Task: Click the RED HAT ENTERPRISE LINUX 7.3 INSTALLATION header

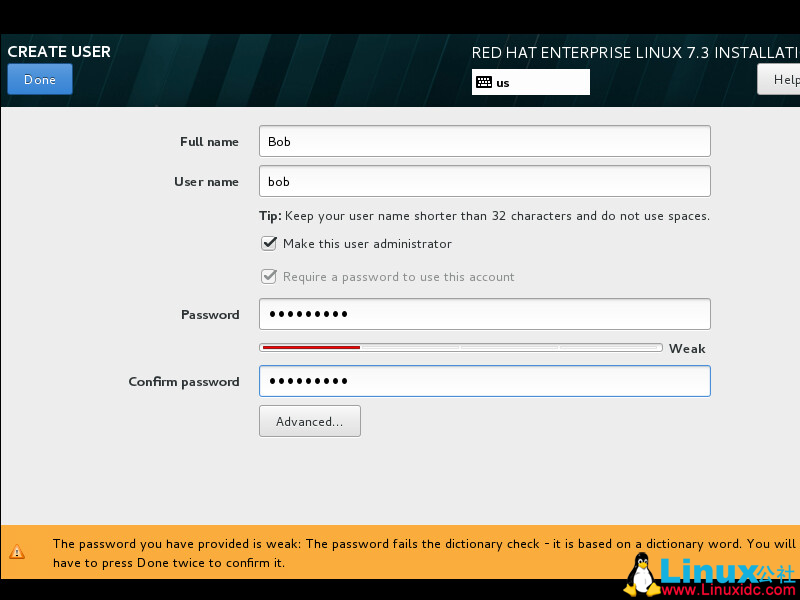Action: (x=635, y=52)
